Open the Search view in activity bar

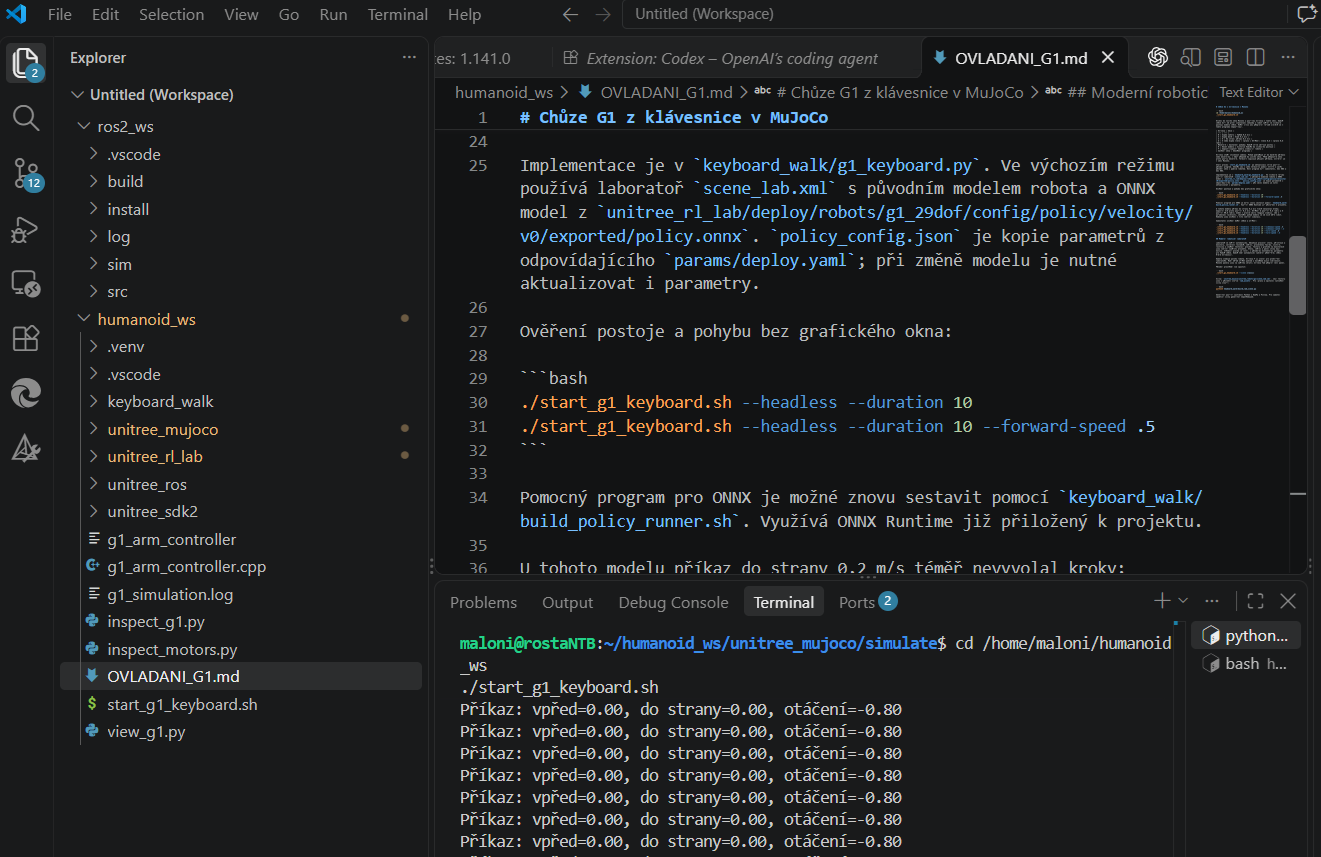pos(26,118)
